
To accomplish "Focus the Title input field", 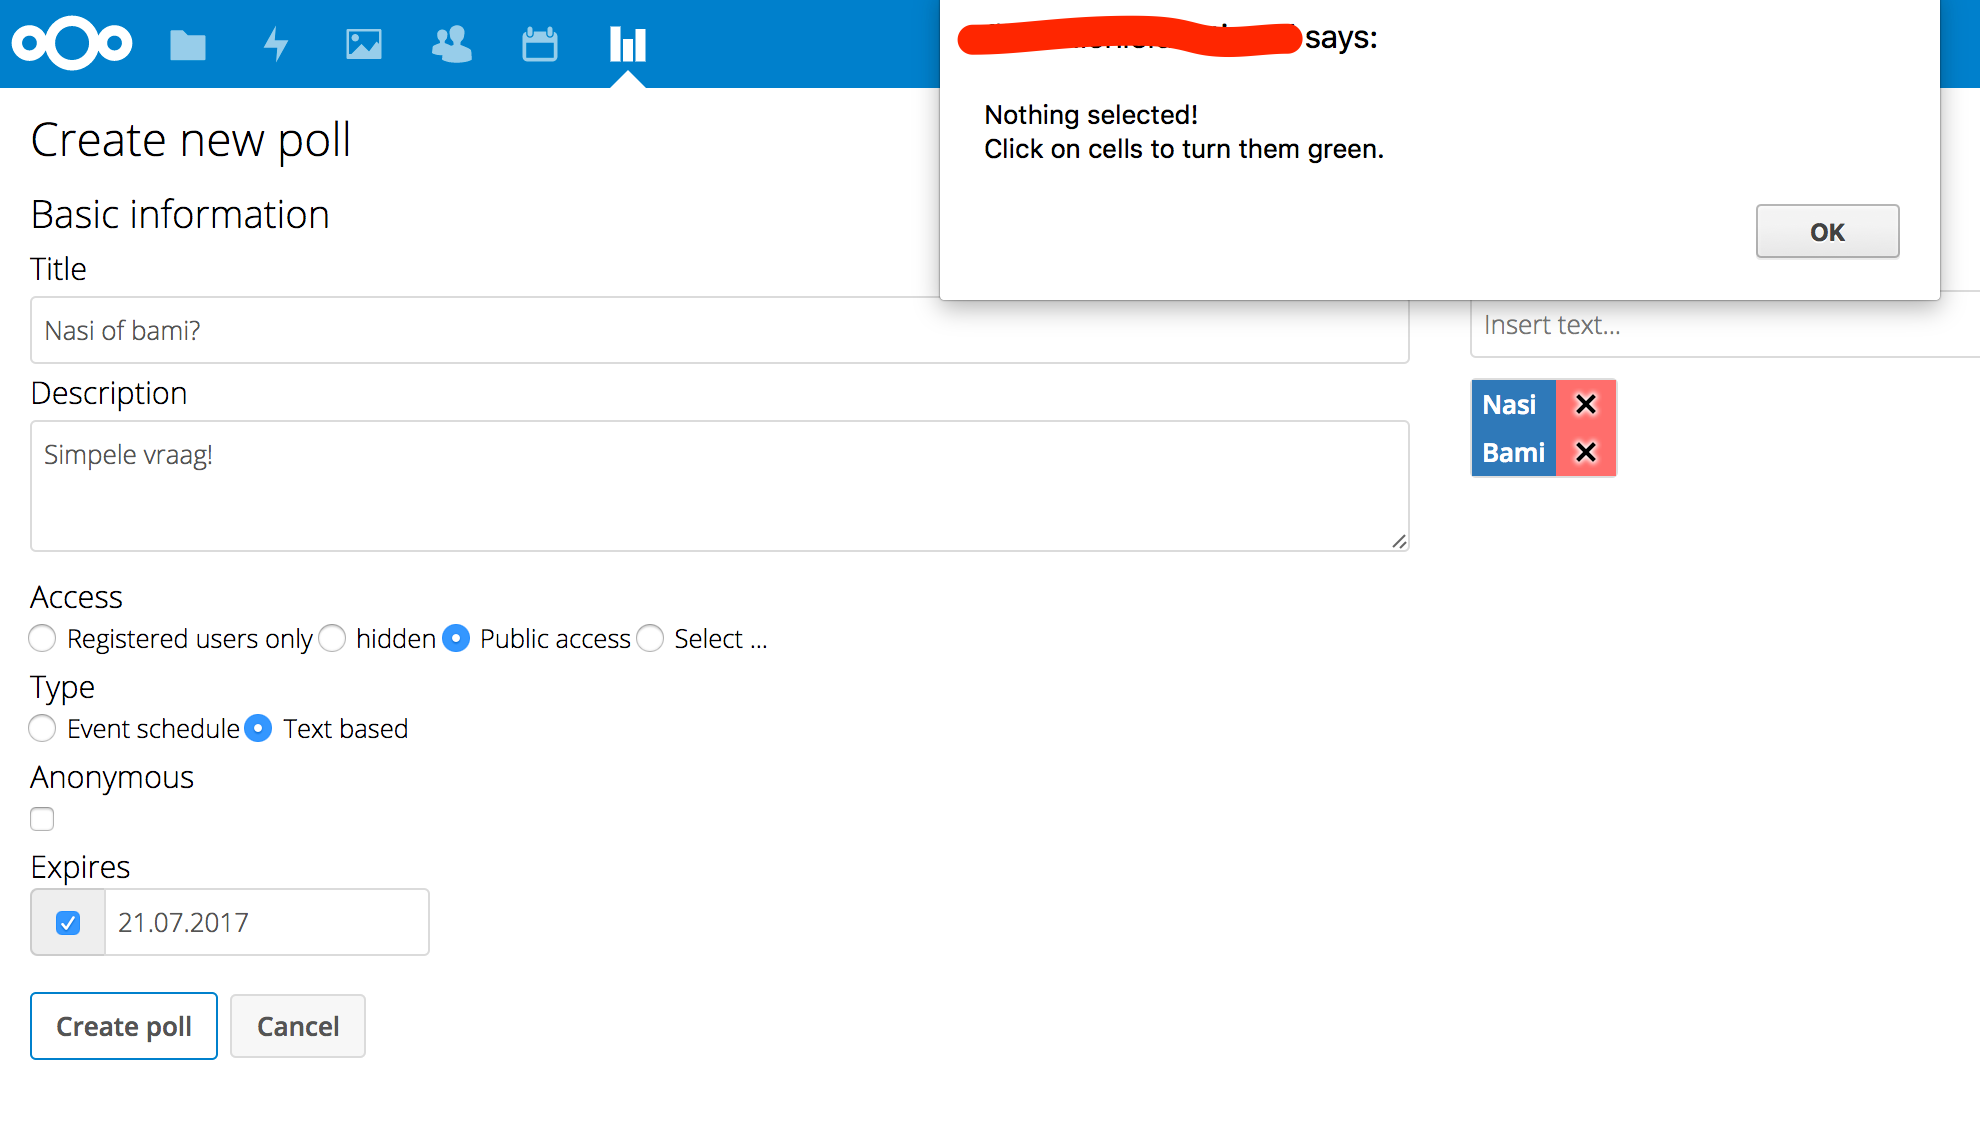I will click(x=720, y=330).
